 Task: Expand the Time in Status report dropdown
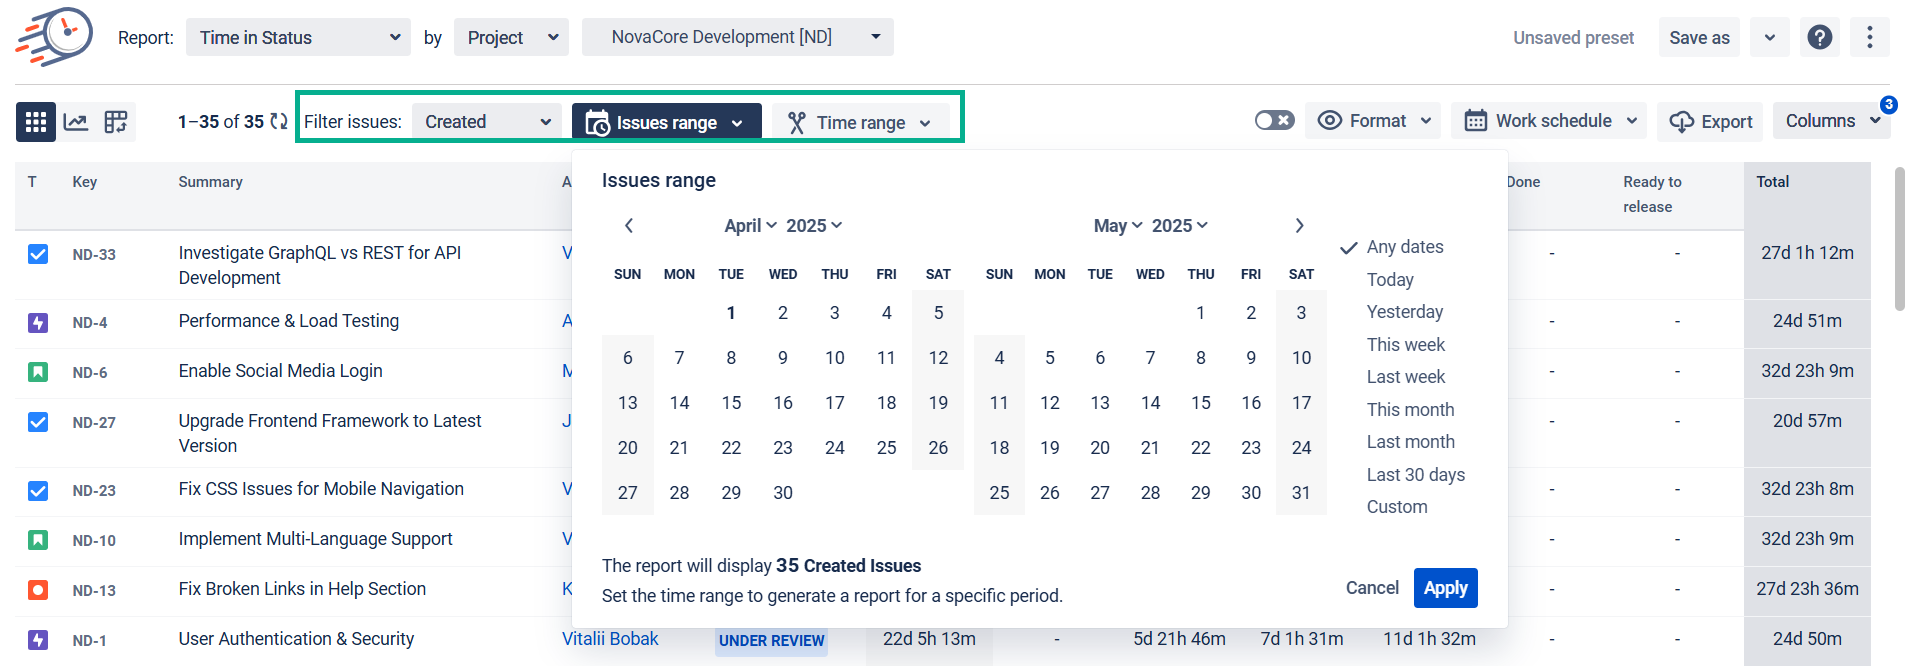[298, 38]
